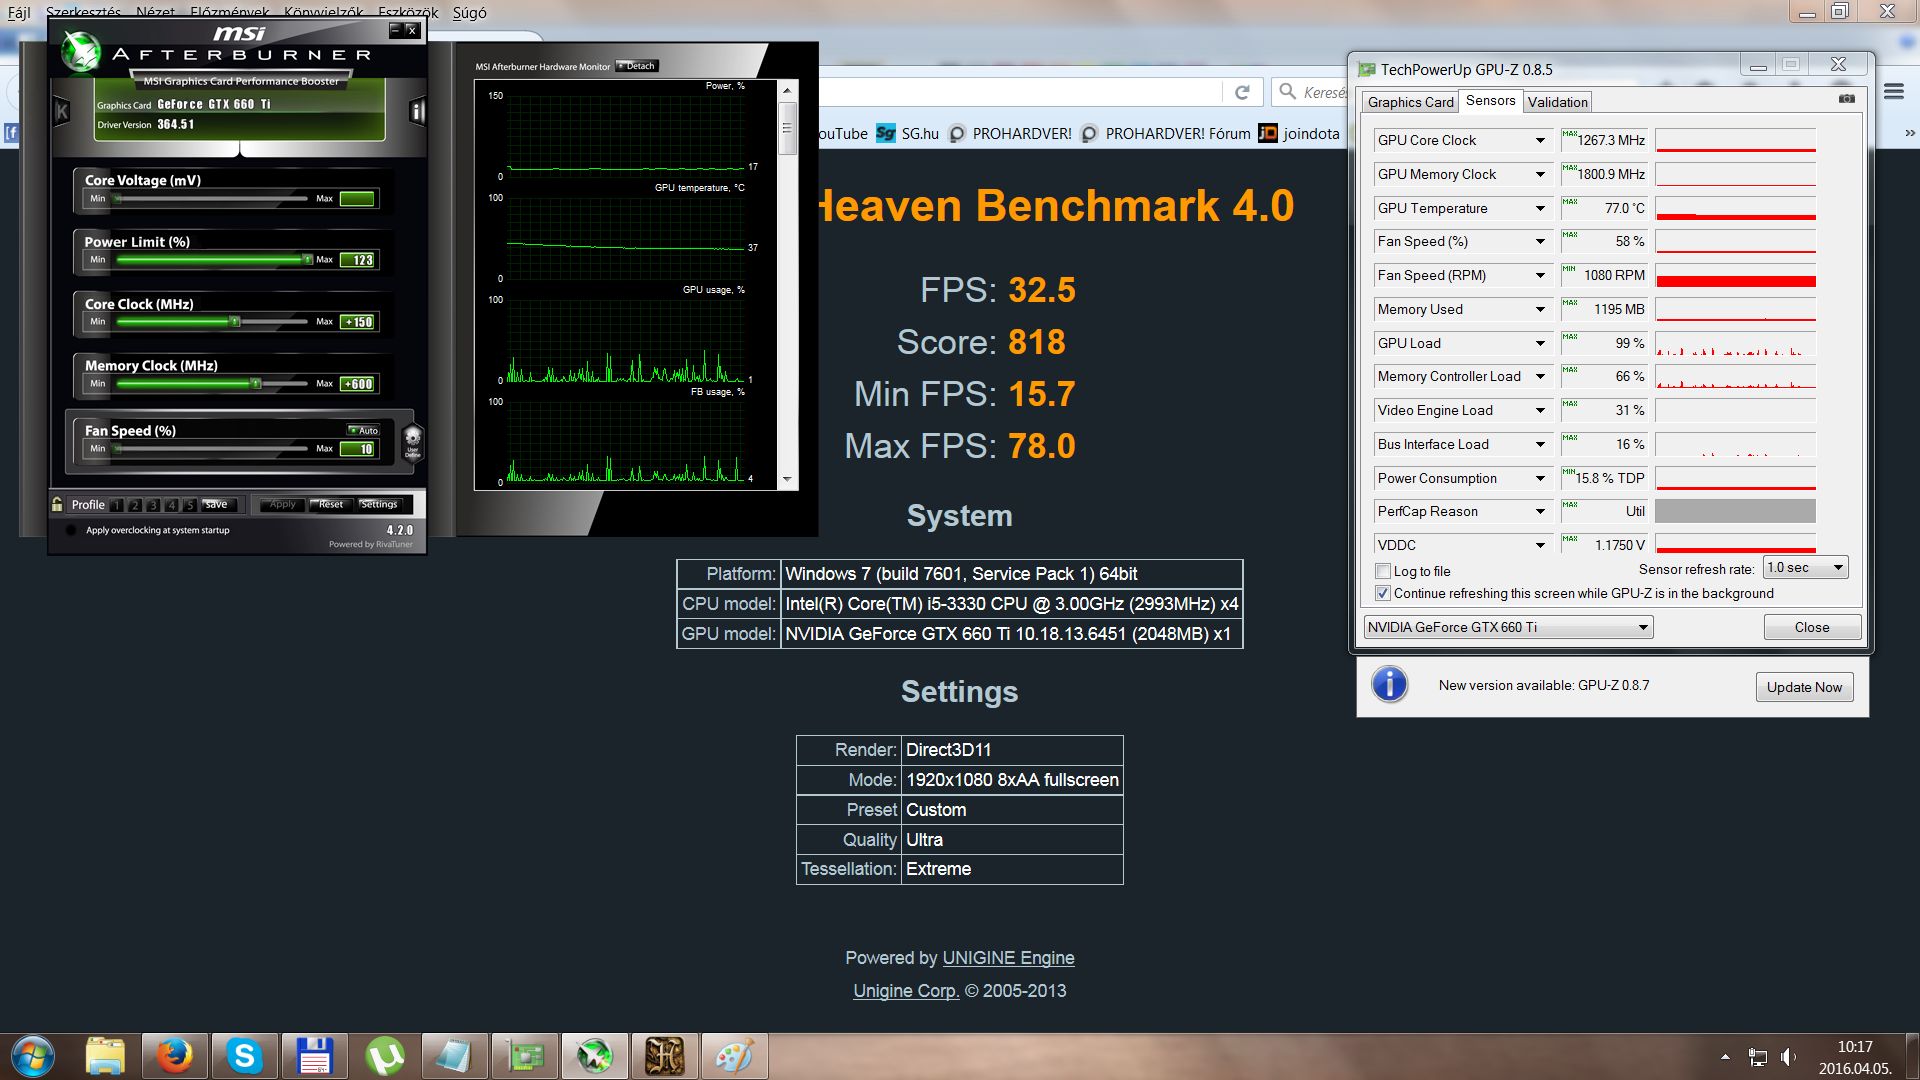Viewport: 1920px width, 1080px height.
Task: Click the browser Keresés search field
Action: pyautogui.click(x=1311, y=92)
